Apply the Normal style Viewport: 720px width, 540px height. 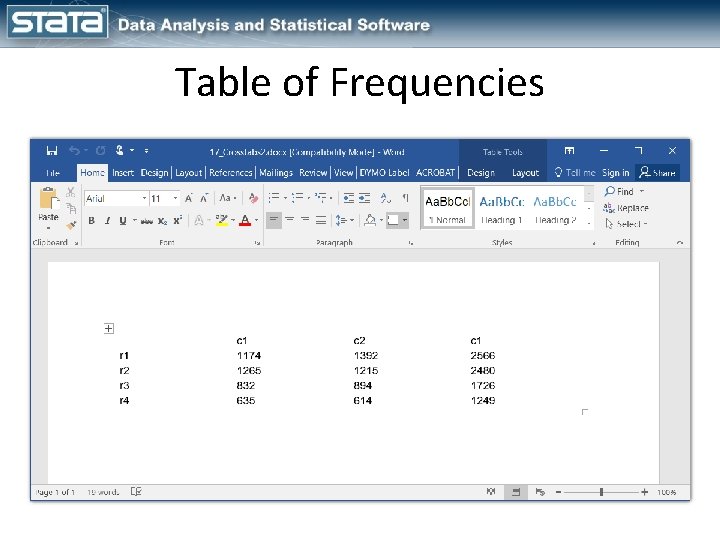click(448, 208)
